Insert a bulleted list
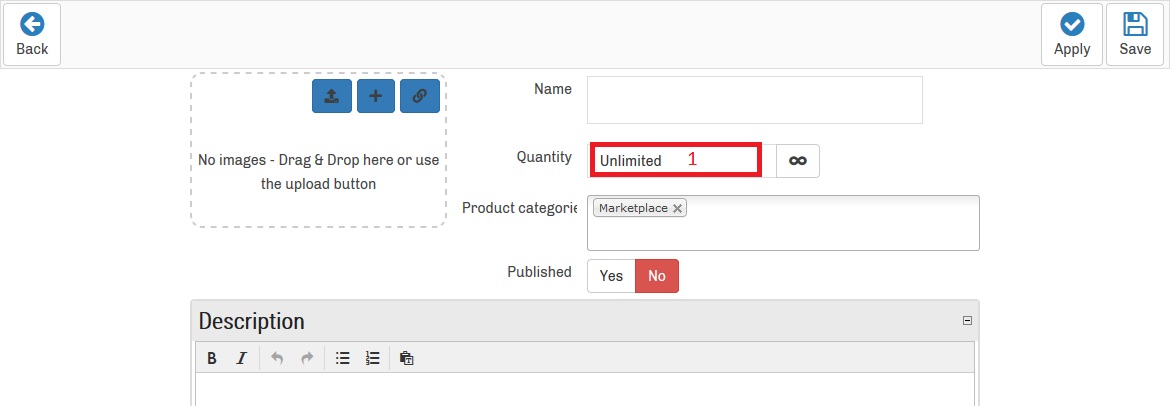The width and height of the screenshot is (1170, 406). 343,358
